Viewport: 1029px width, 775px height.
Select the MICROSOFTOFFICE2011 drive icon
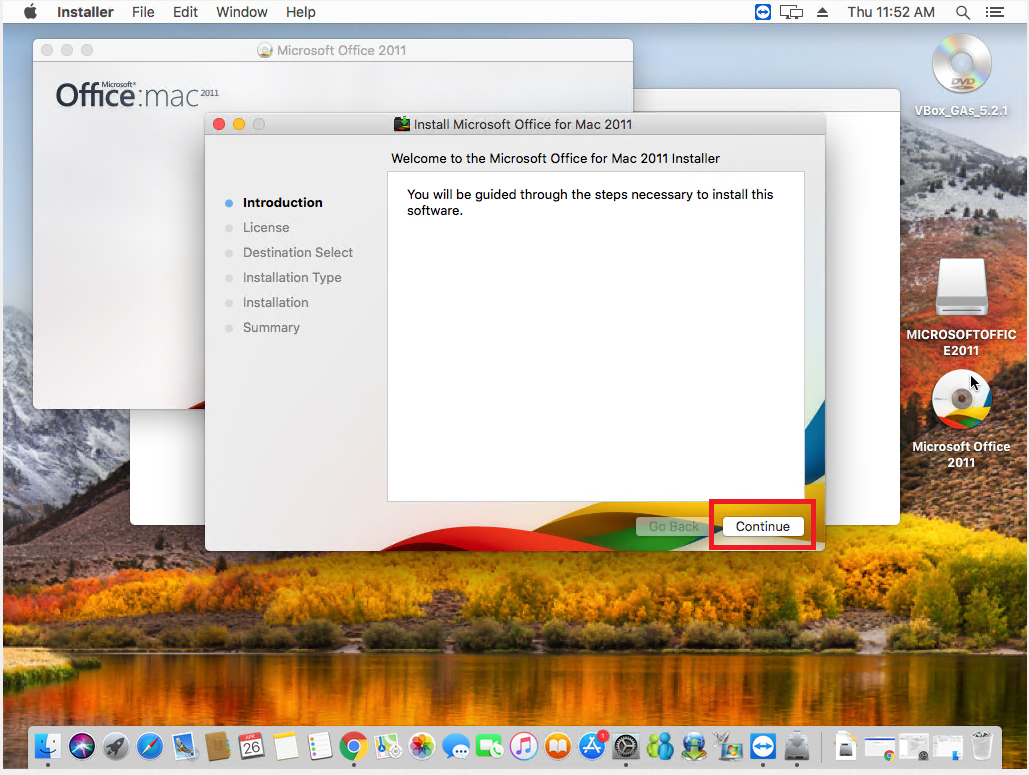pyautogui.click(x=961, y=289)
